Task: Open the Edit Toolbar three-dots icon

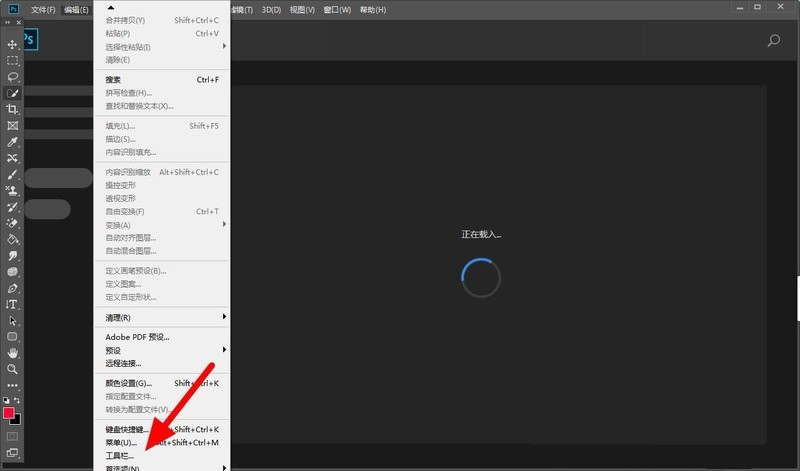Action: point(12,385)
